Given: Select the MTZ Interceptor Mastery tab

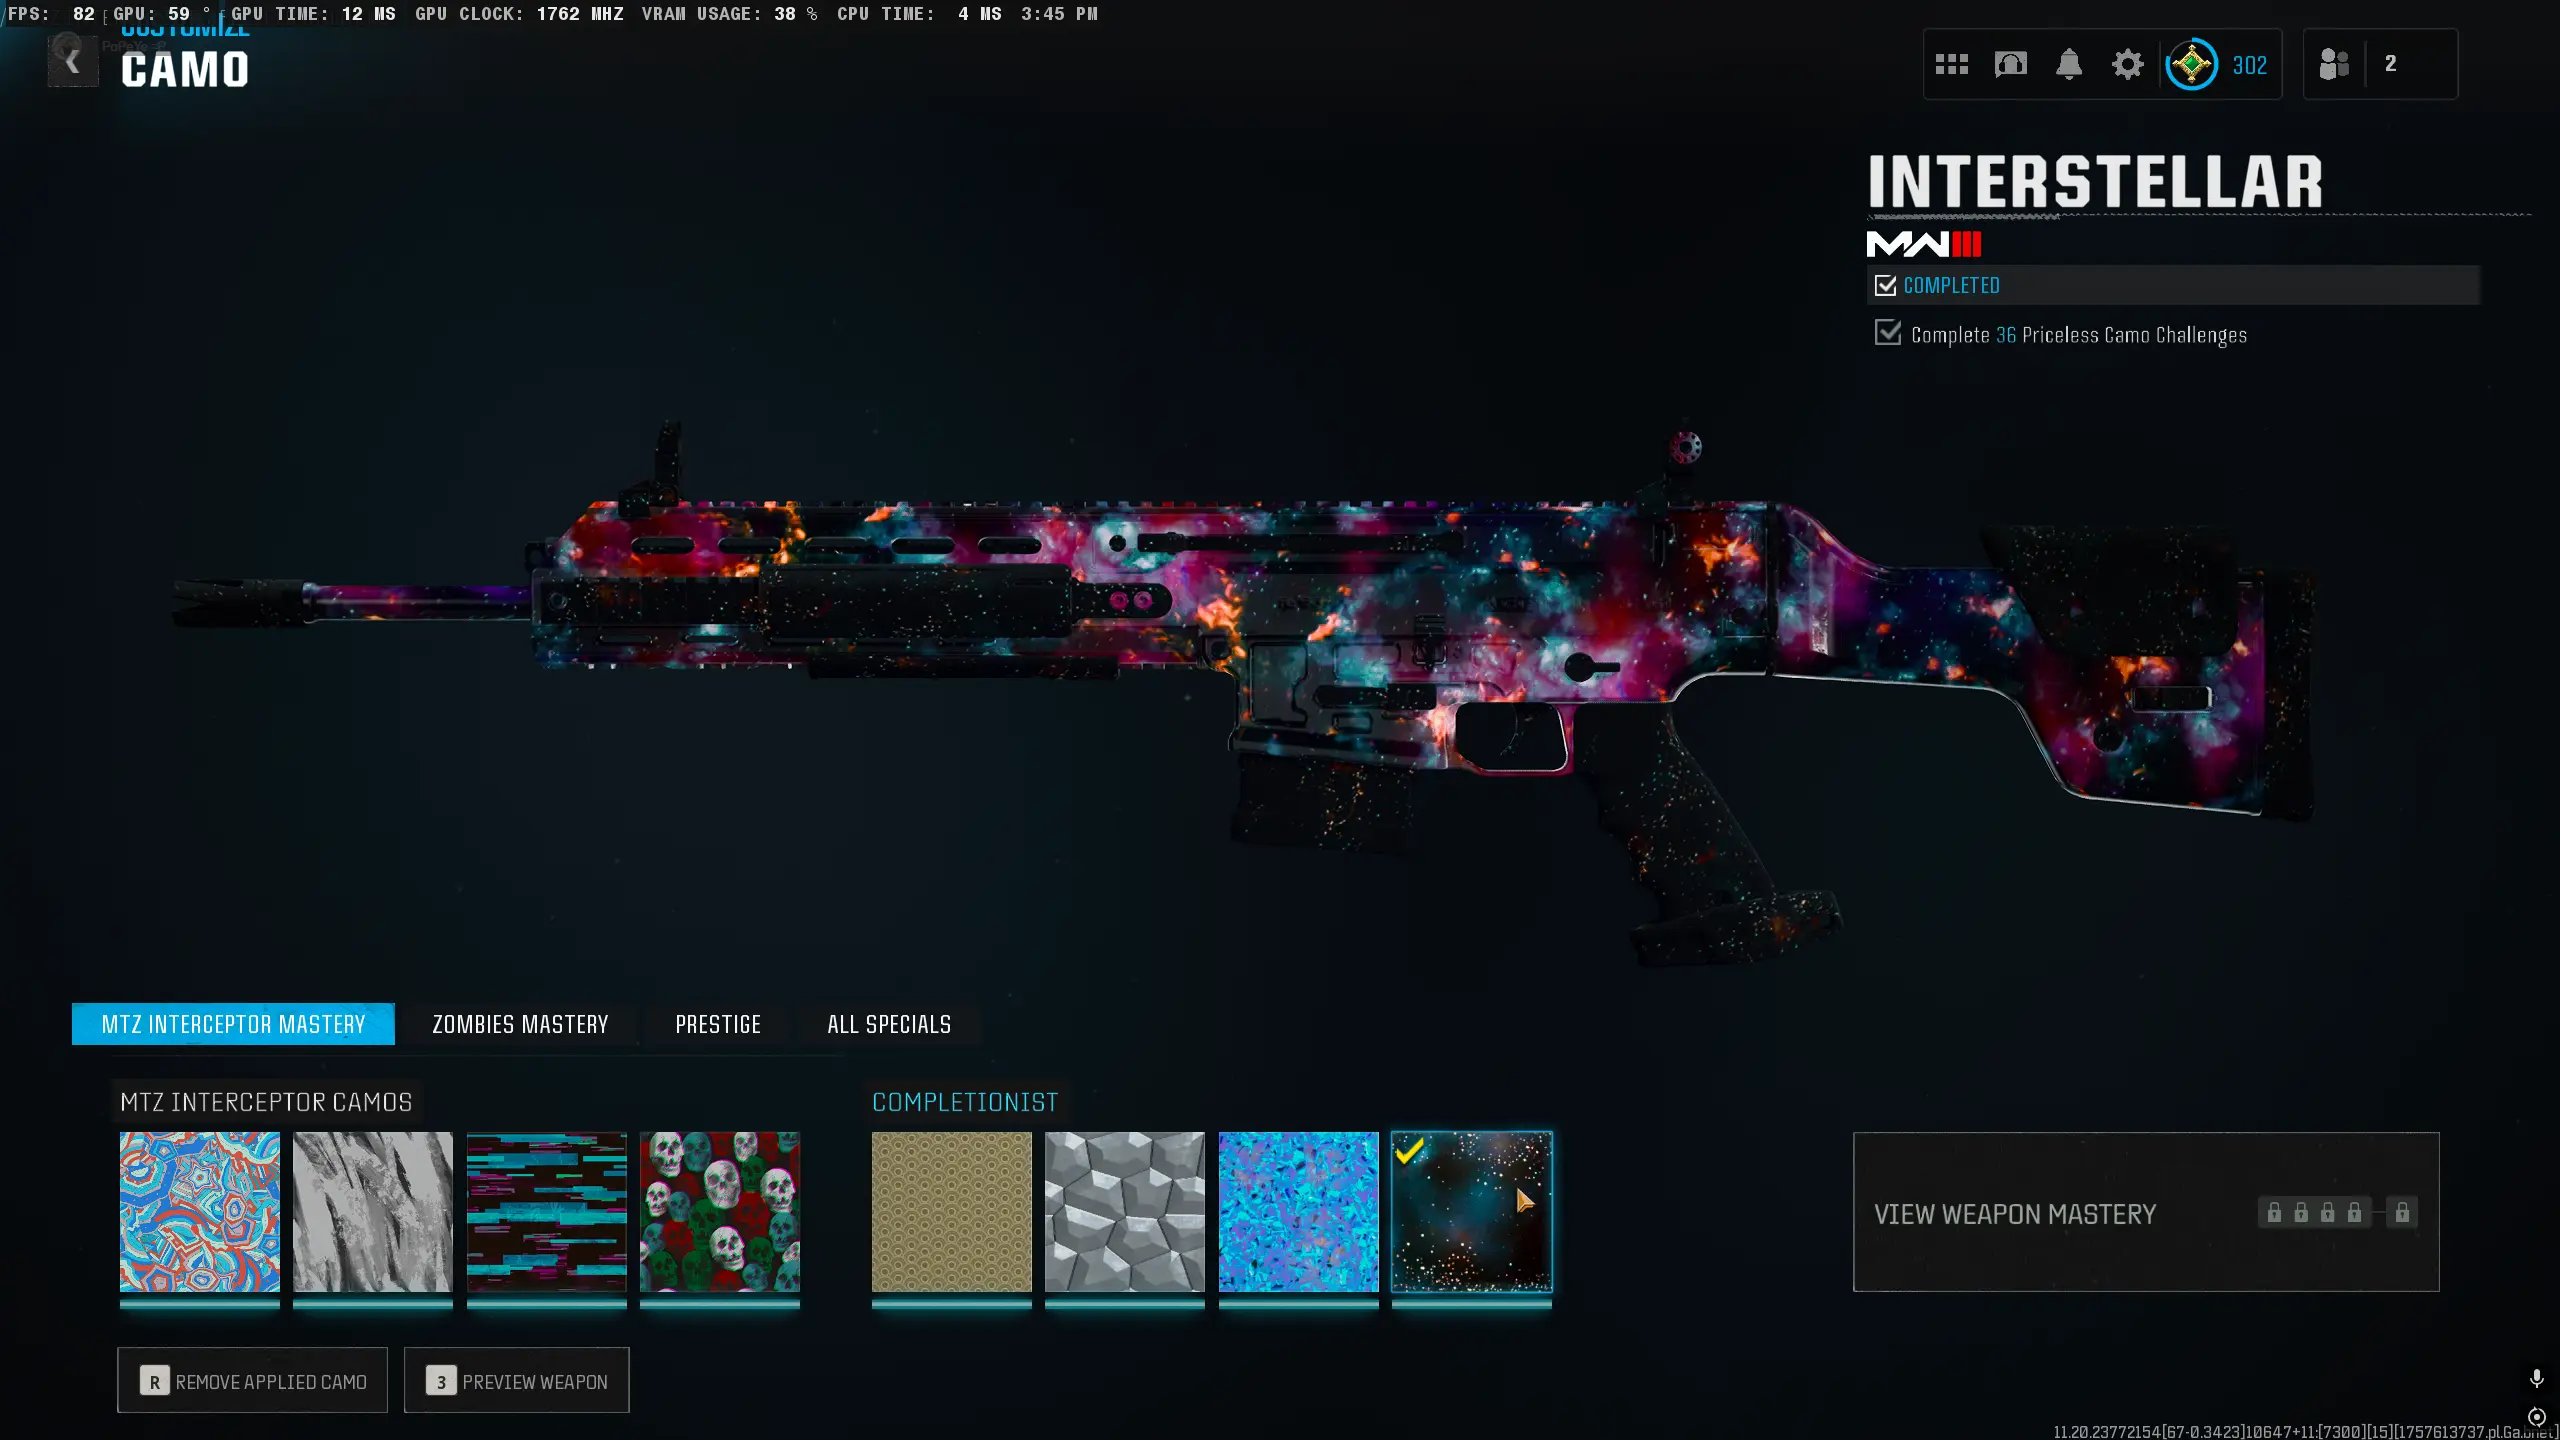Looking at the screenshot, I should (x=233, y=1024).
